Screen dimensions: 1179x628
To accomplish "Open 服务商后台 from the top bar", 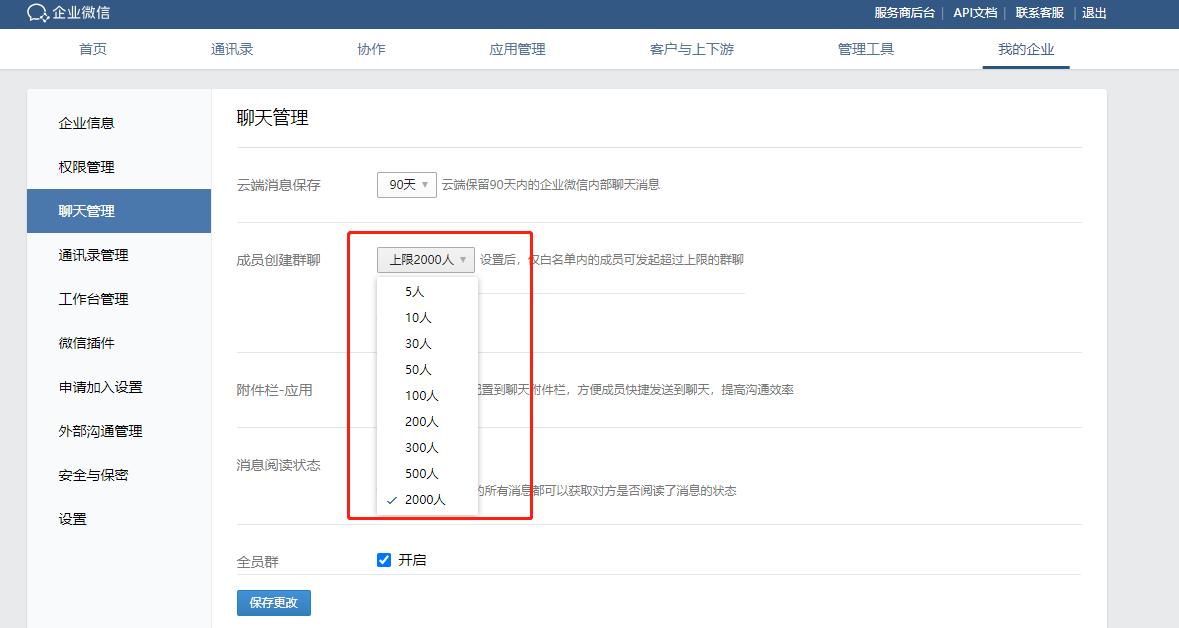I will point(903,13).
